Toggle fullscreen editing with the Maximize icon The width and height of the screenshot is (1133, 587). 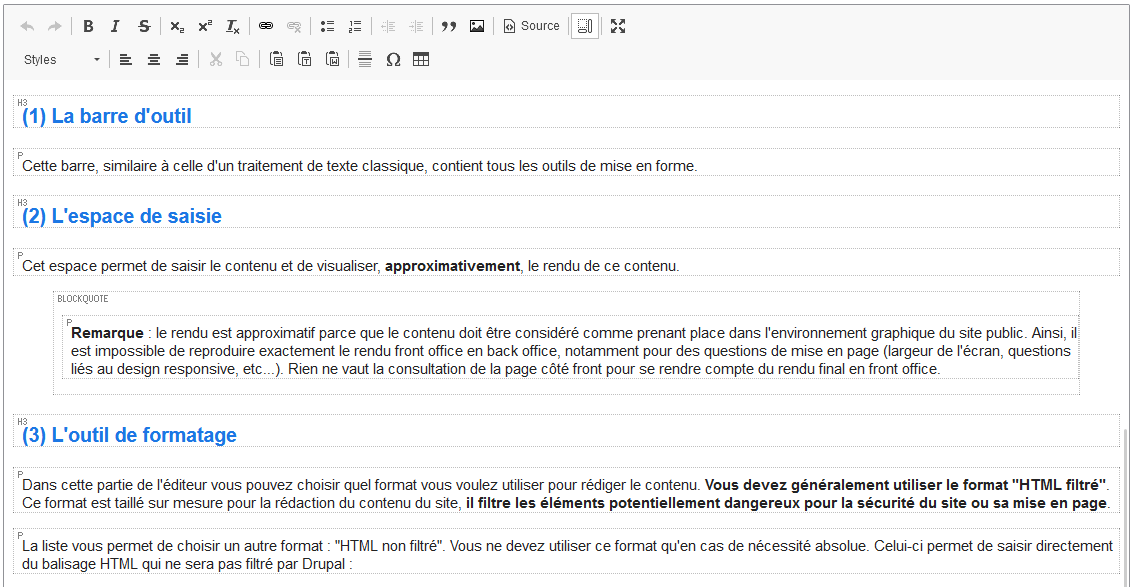pos(618,25)
